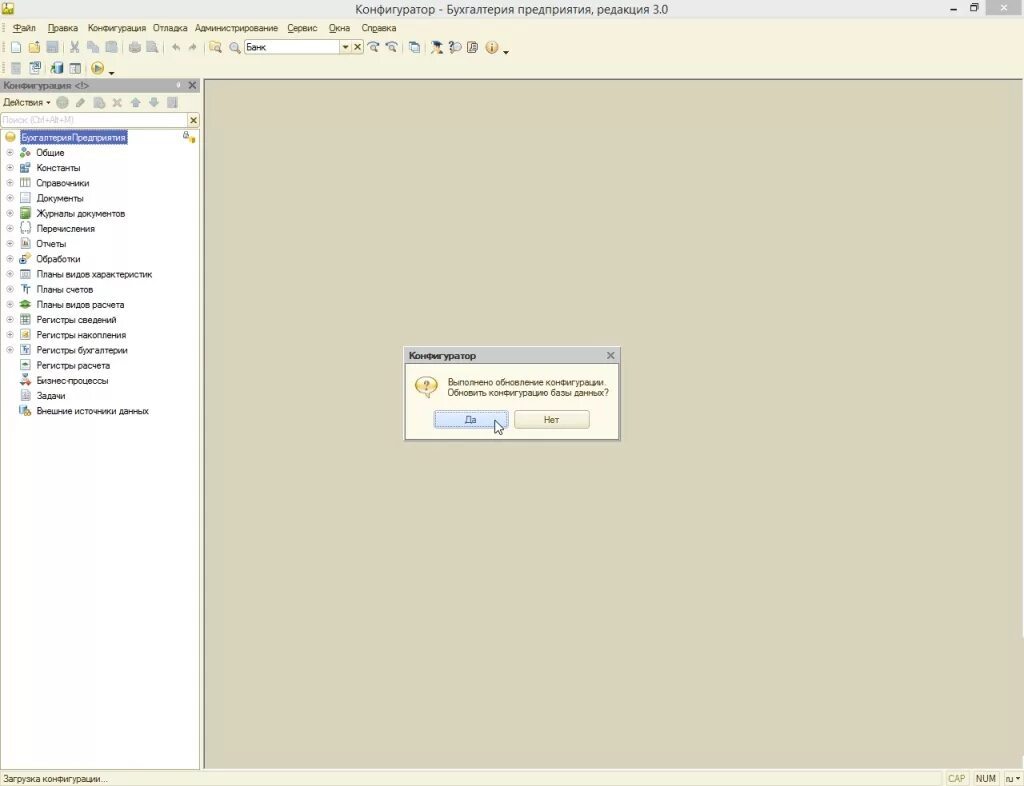Click the Save diskette toolbar icon
The image size is (1024, 786).
(x=52, y=47)
